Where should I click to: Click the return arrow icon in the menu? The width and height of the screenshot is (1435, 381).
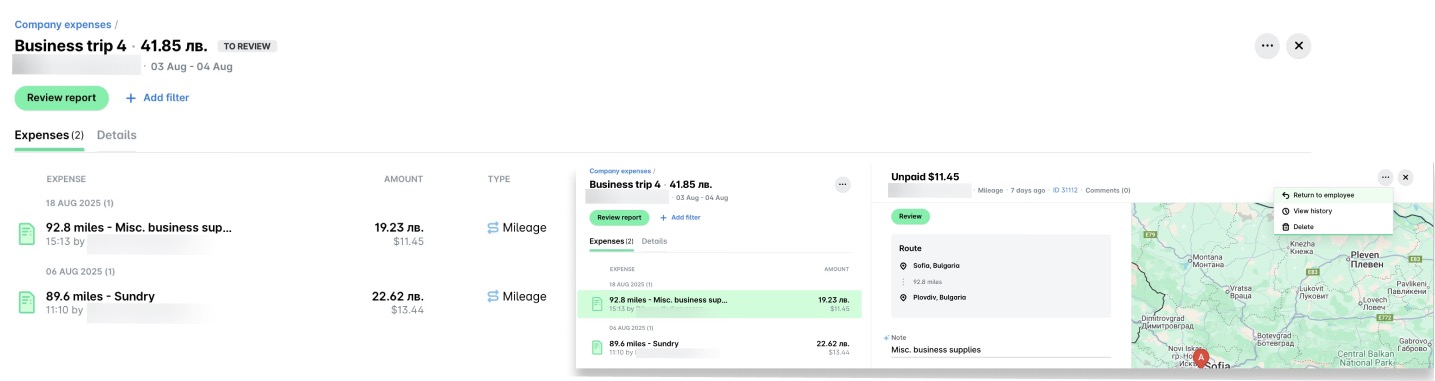tap(1285, 195)
